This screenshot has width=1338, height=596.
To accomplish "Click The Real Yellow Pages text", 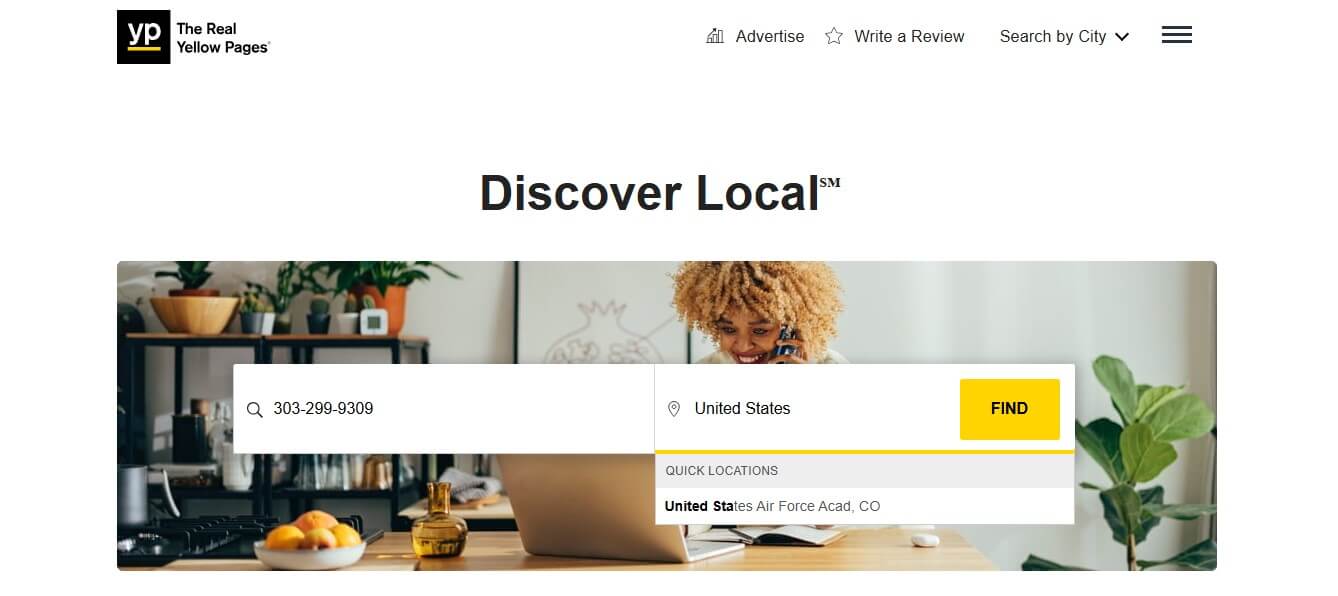I will tap(223, 38).
